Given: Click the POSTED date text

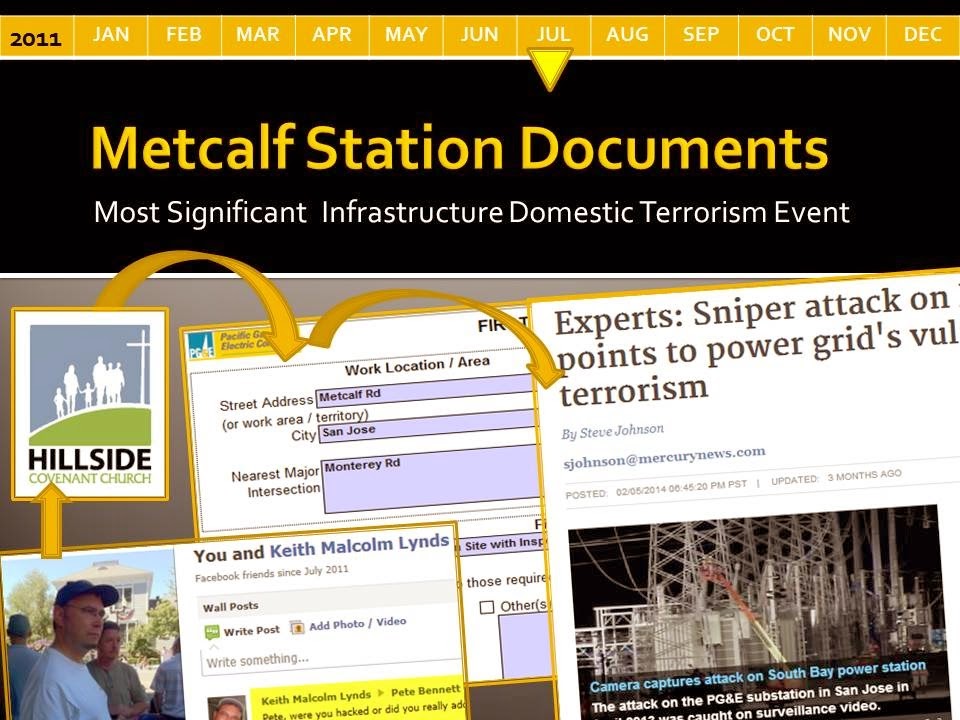Looking at the screenshot, I should click(x=656, y=489).
